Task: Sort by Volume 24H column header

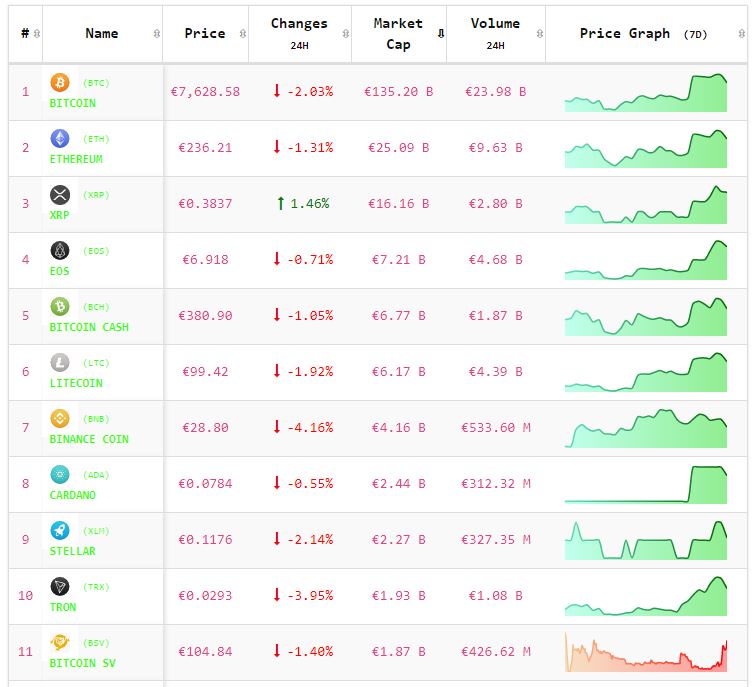Action: point(495,34)
